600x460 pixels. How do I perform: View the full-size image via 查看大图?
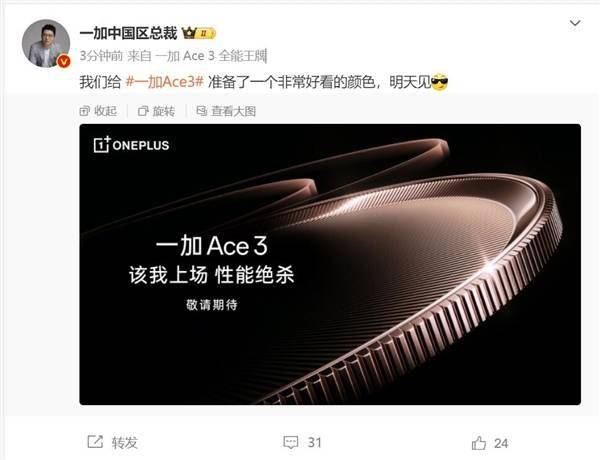point(226,111)
